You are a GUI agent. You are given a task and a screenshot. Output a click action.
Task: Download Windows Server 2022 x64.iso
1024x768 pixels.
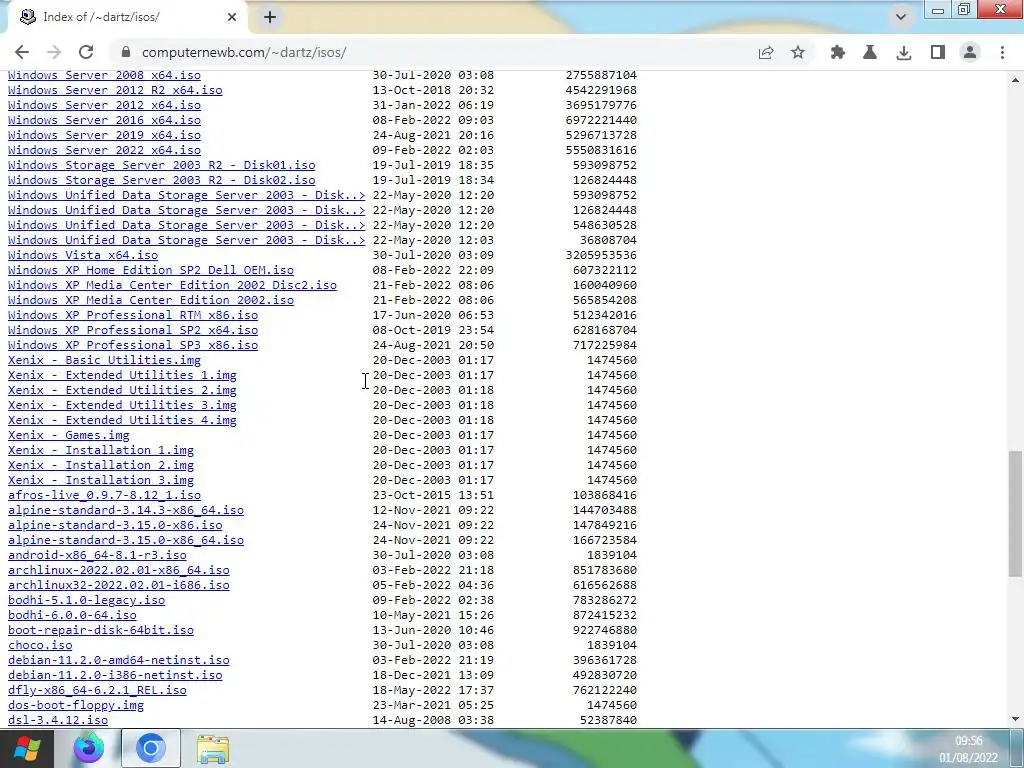104,150
